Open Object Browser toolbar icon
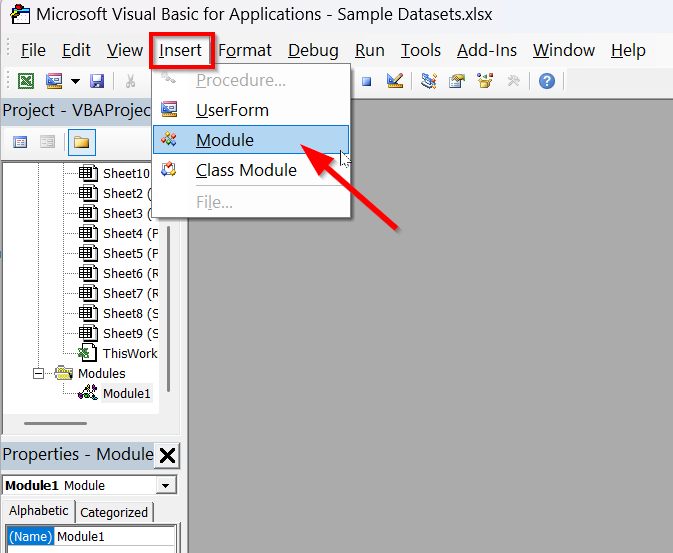 [485, 81]
